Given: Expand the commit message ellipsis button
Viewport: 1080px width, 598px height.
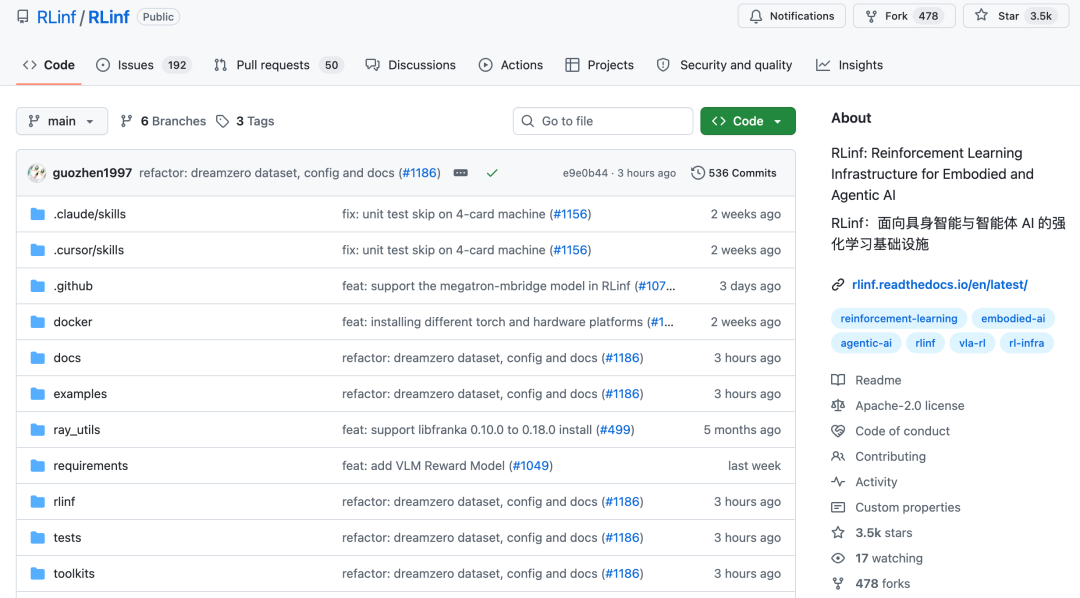Looking at the screenshot, I should pyautogui.click(x=461, y=173).
